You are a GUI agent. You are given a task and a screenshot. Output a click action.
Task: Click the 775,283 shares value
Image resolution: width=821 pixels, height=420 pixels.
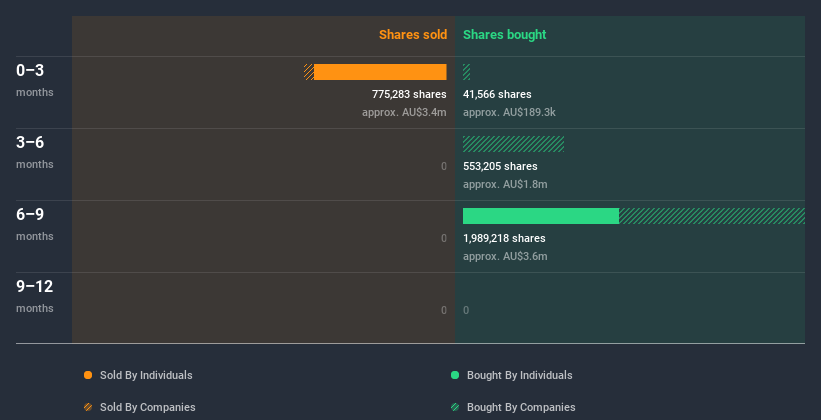click(x=409, y=94)
